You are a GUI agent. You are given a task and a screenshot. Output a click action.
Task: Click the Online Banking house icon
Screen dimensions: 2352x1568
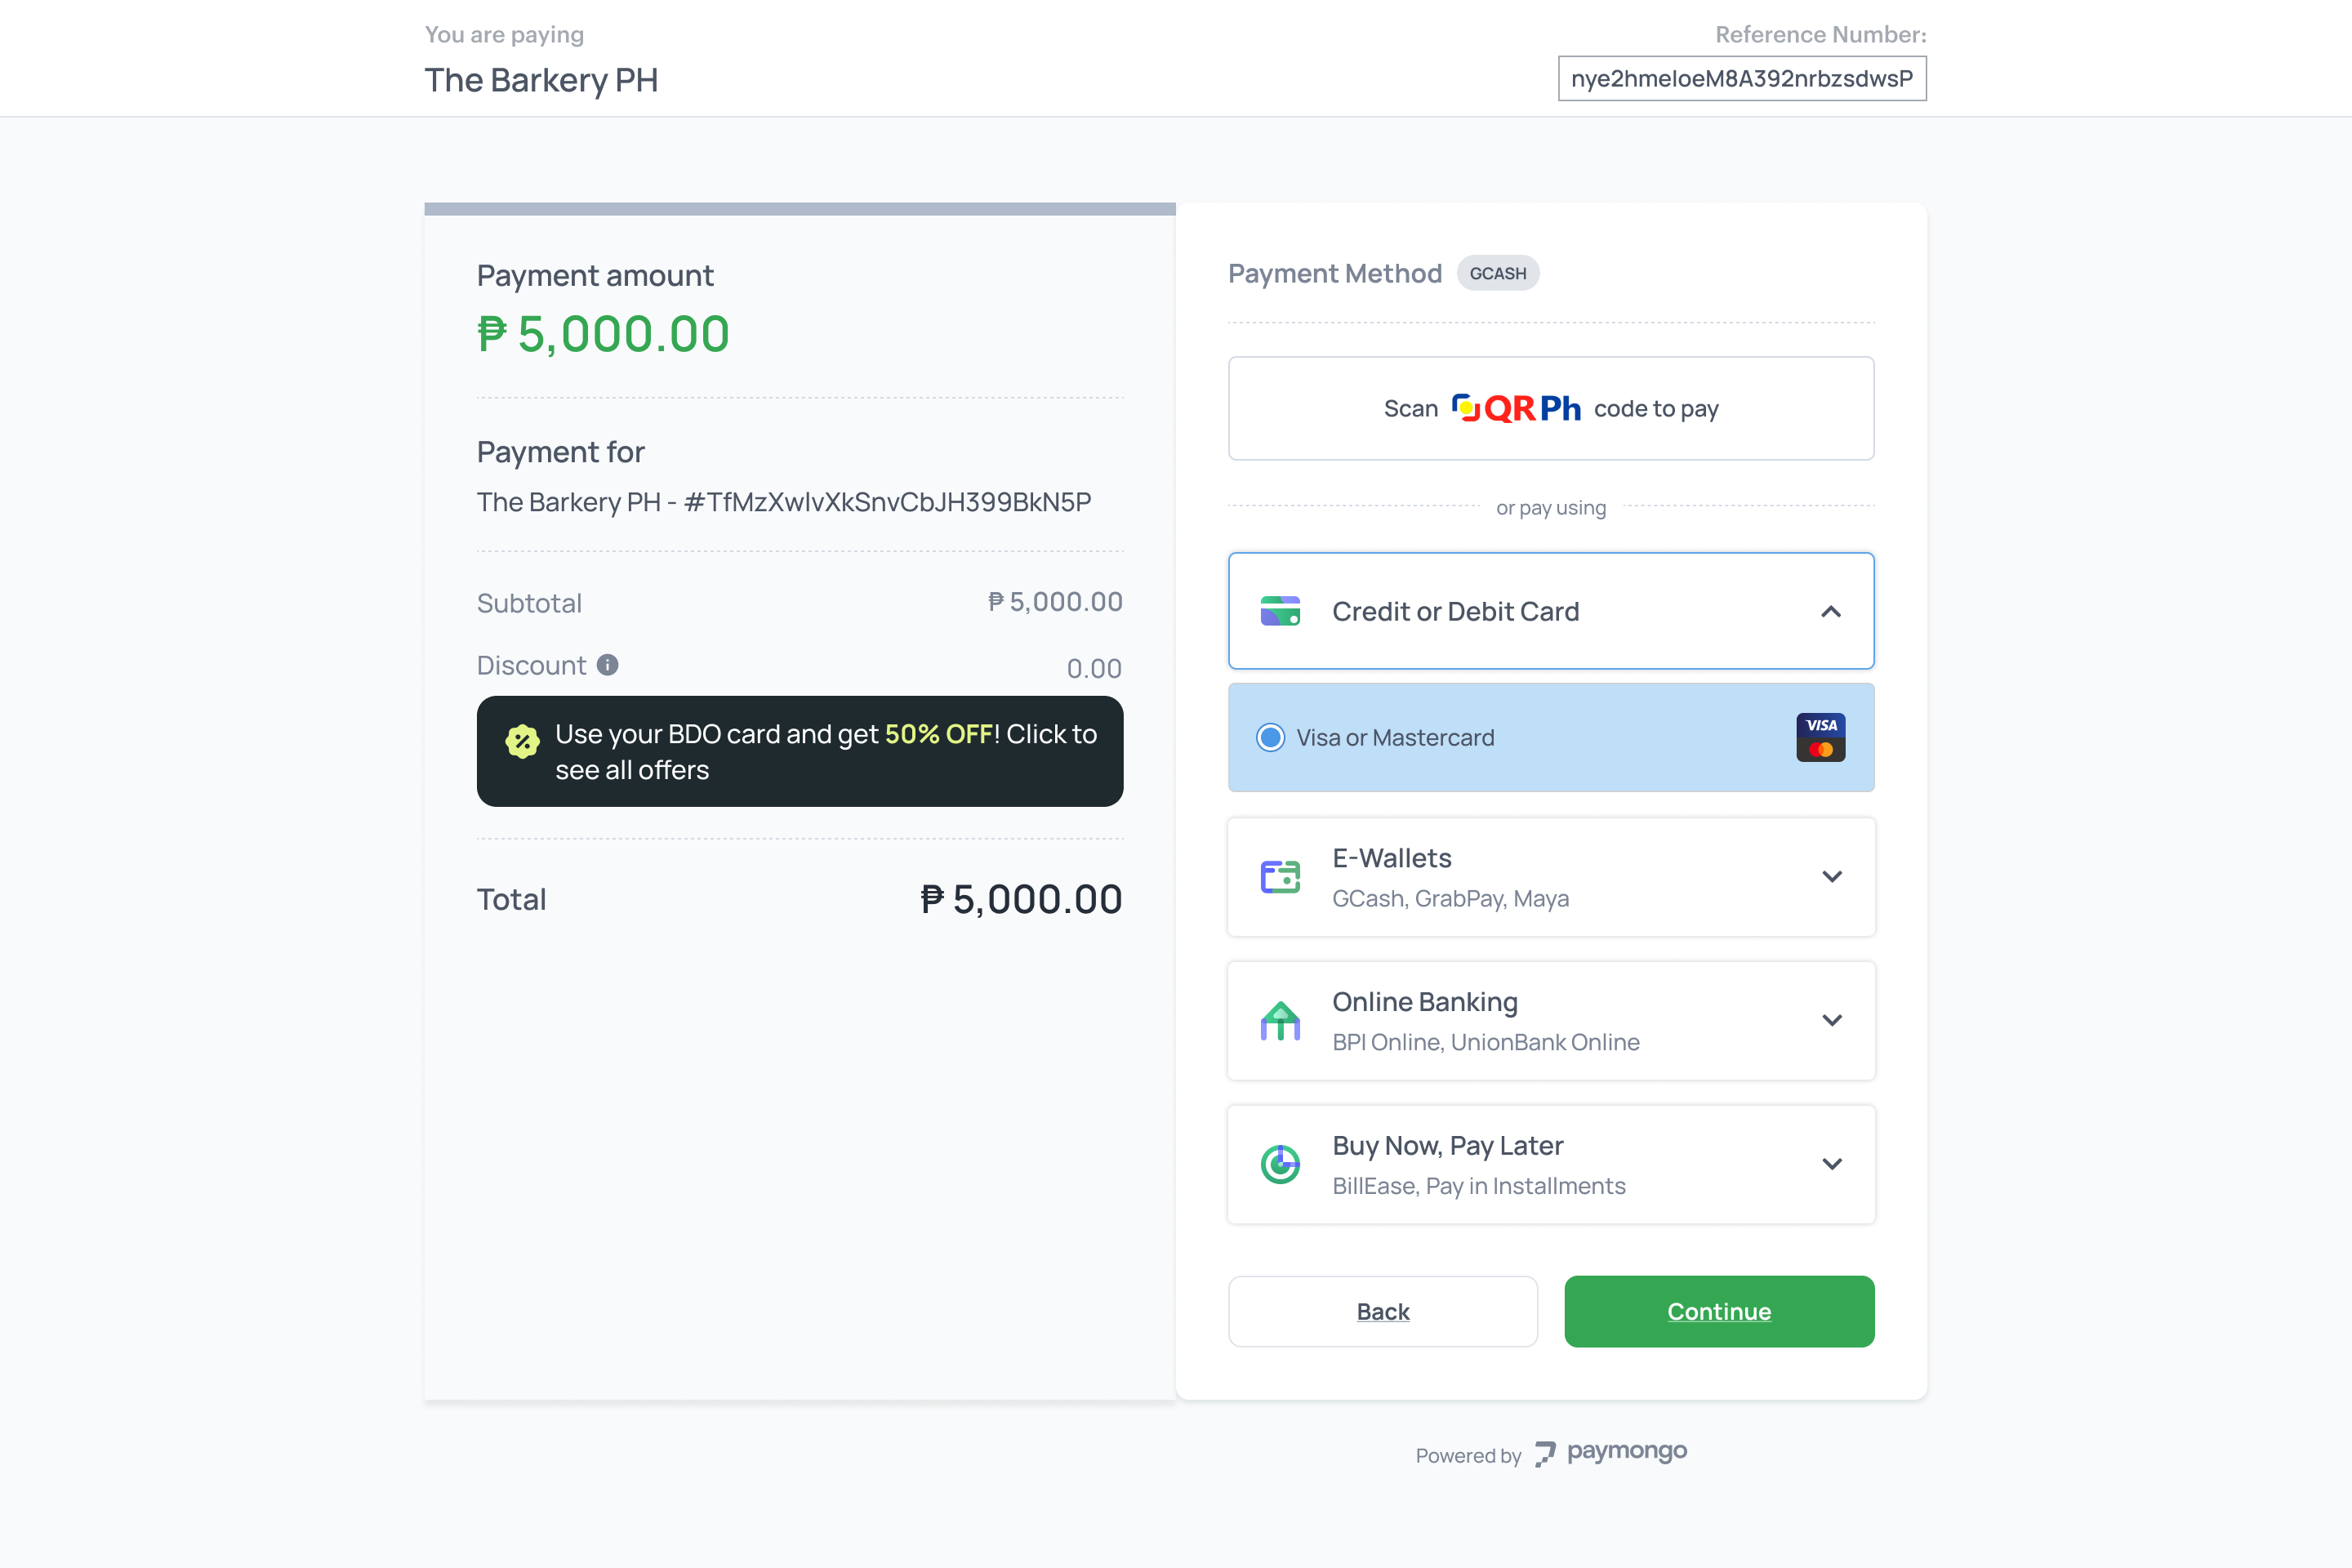tap(1280, 1021)
